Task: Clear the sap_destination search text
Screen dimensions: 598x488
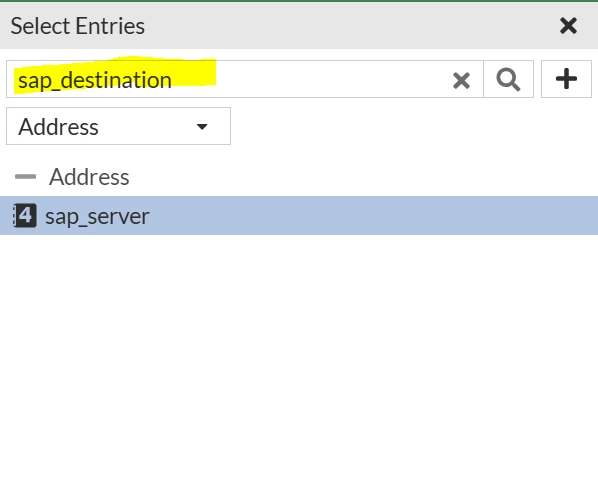Action: [461, 80]
